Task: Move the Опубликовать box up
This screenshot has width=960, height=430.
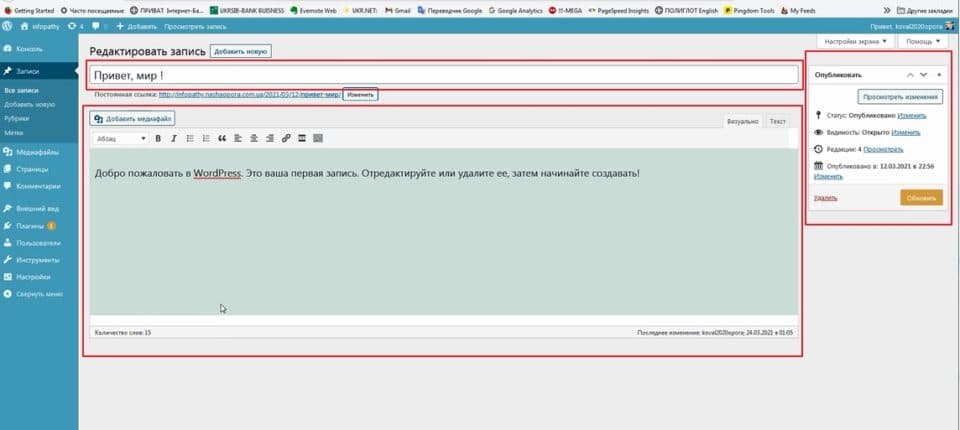Action: [910, 75]
